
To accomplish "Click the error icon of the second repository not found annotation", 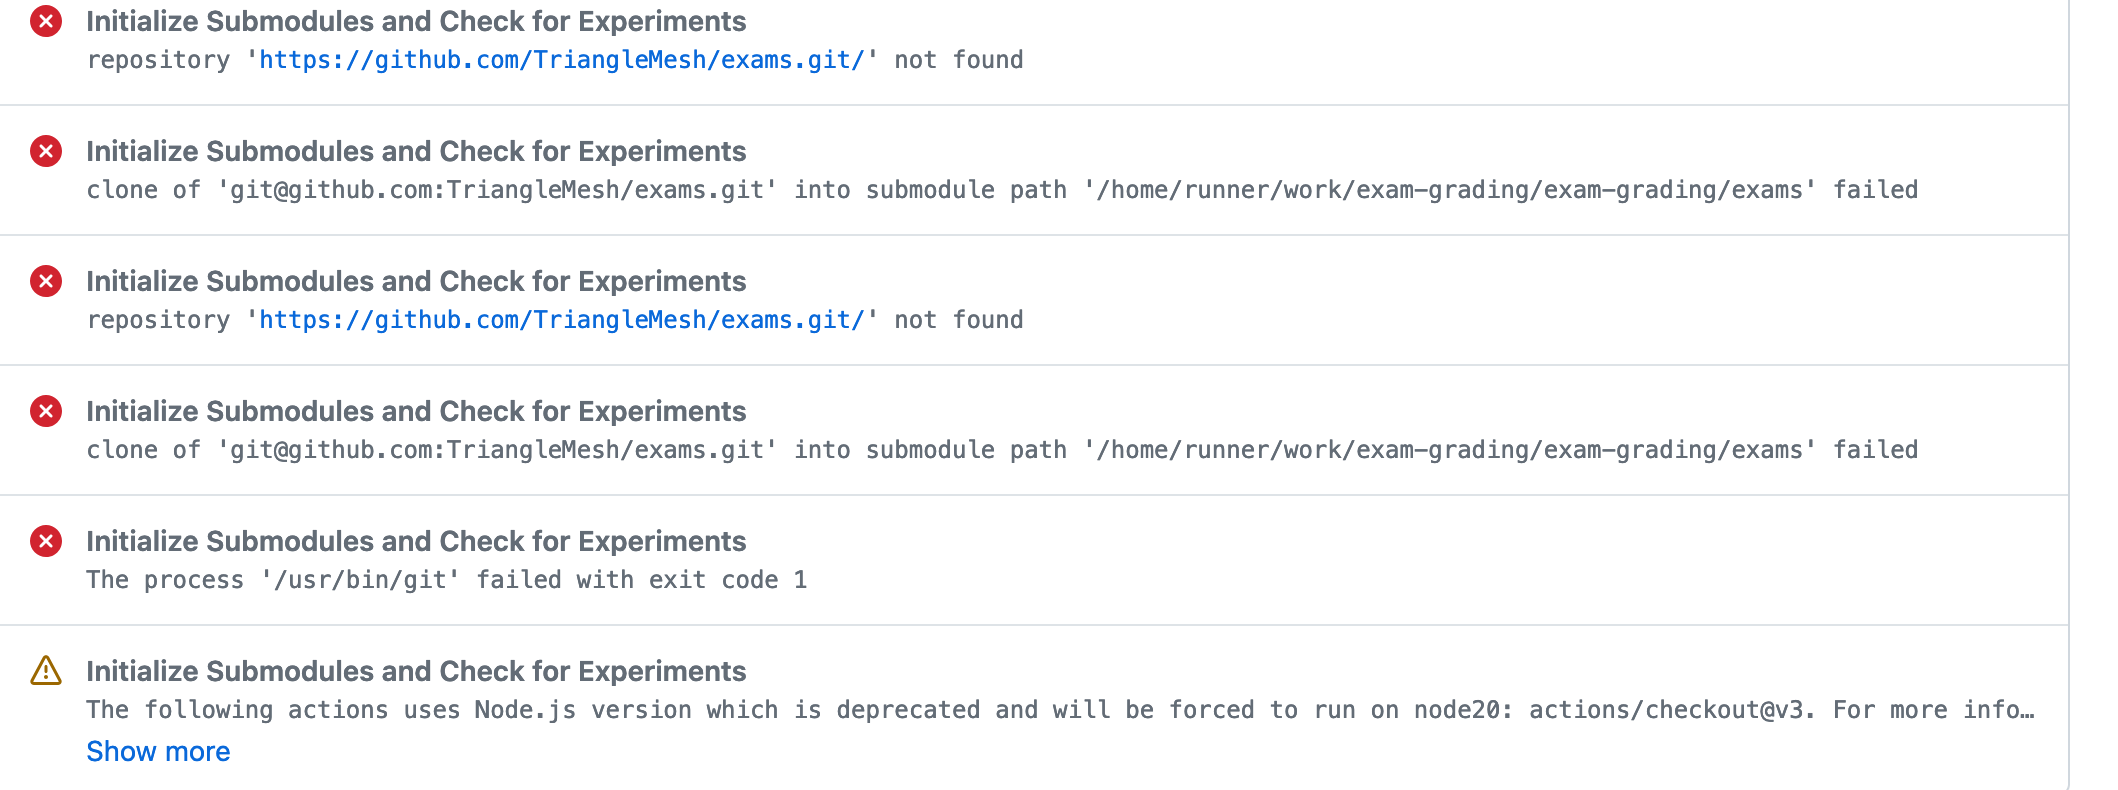I will tap(46, 281).
